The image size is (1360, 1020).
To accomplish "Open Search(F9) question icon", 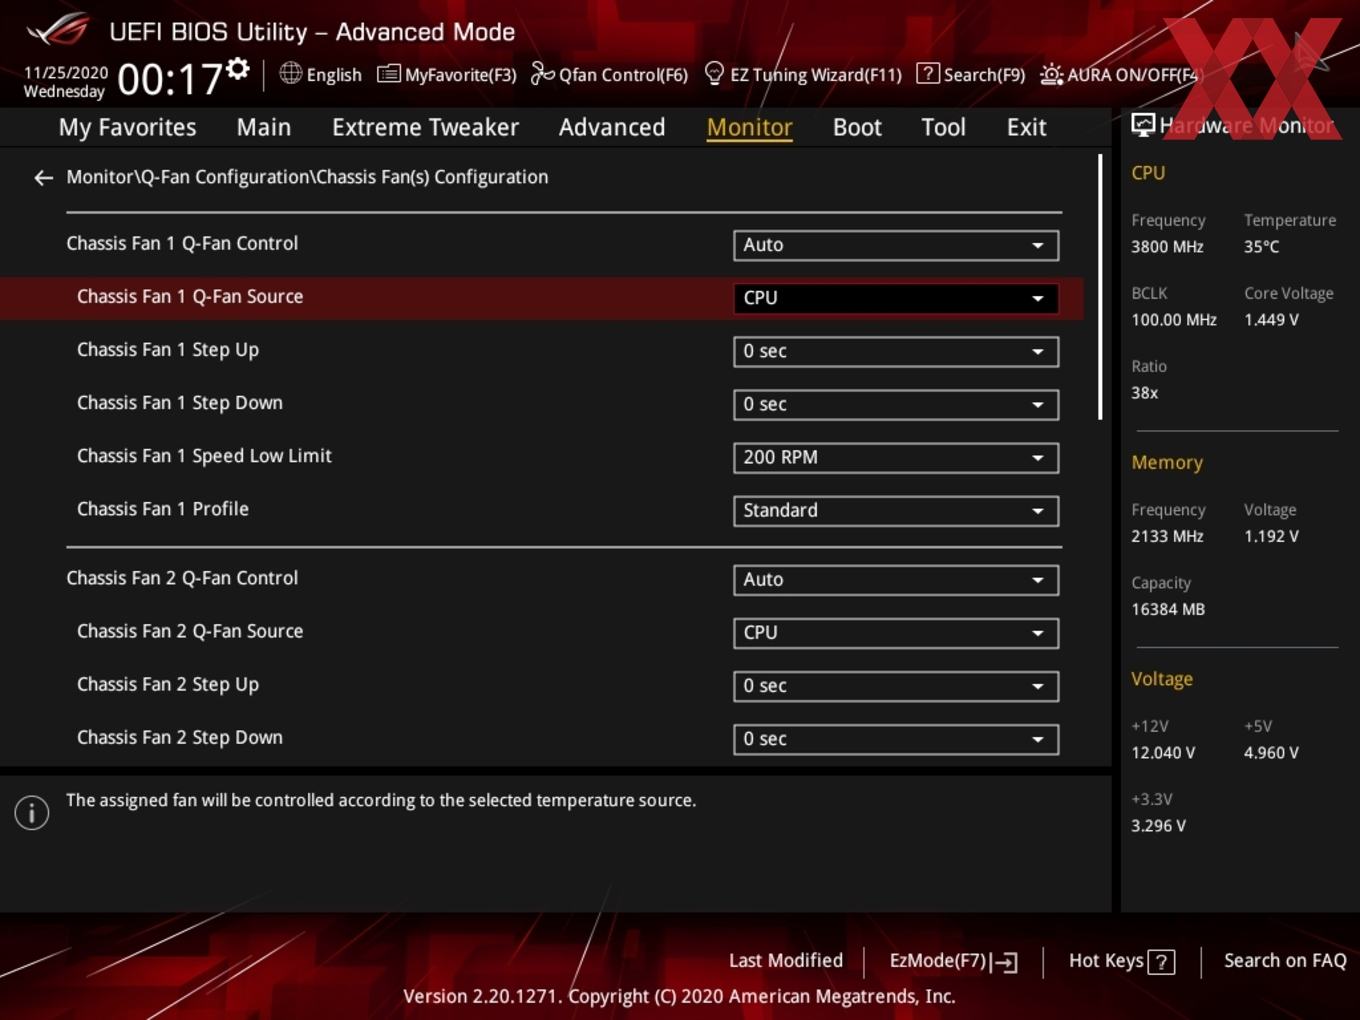I will tap(928, 73).
